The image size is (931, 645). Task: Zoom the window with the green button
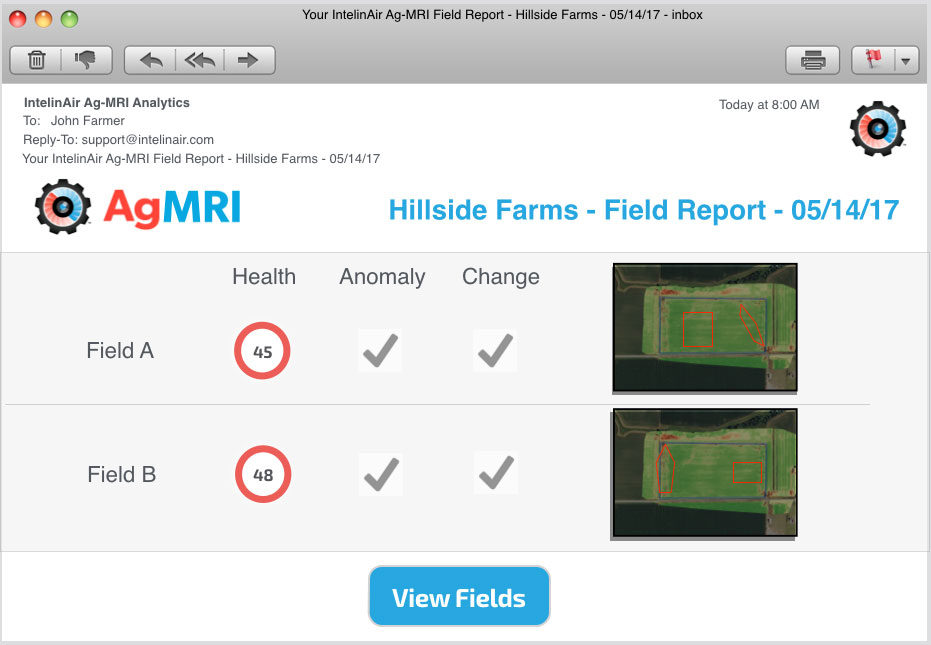pos(69,19)
